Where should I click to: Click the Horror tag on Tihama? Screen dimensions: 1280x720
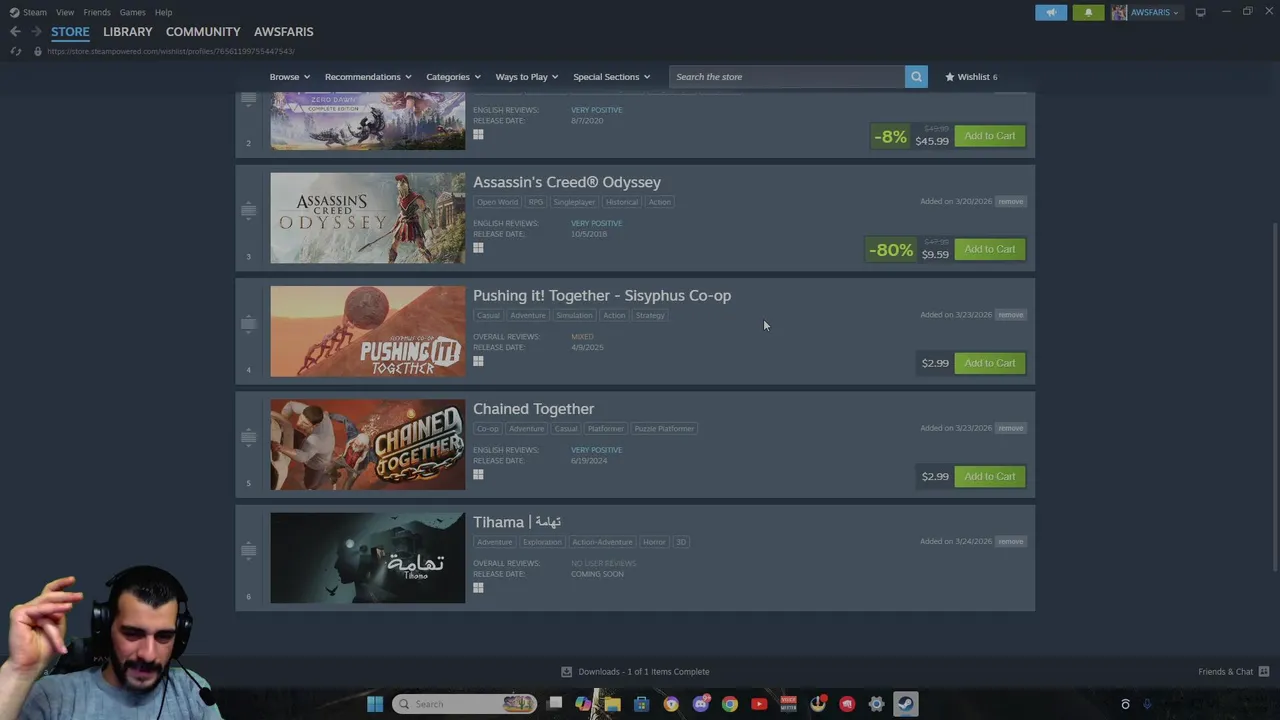654,542
